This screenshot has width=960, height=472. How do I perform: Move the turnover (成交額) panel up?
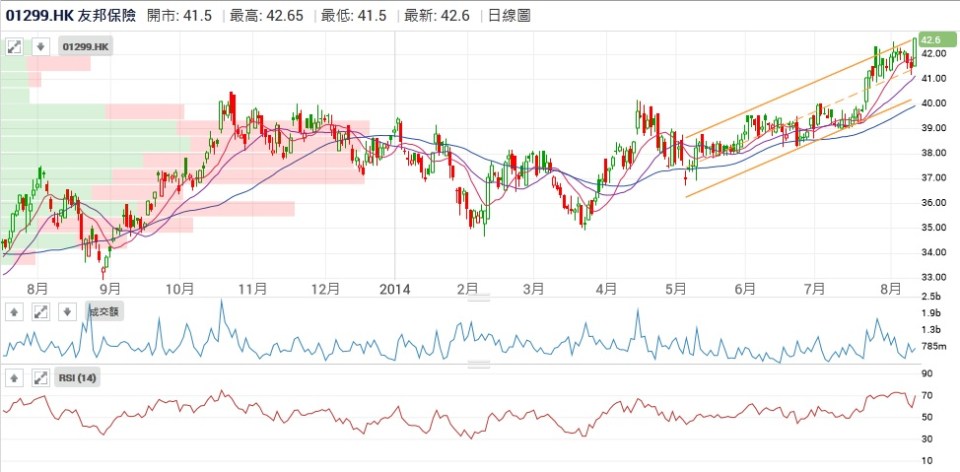(x=15, y=312)
